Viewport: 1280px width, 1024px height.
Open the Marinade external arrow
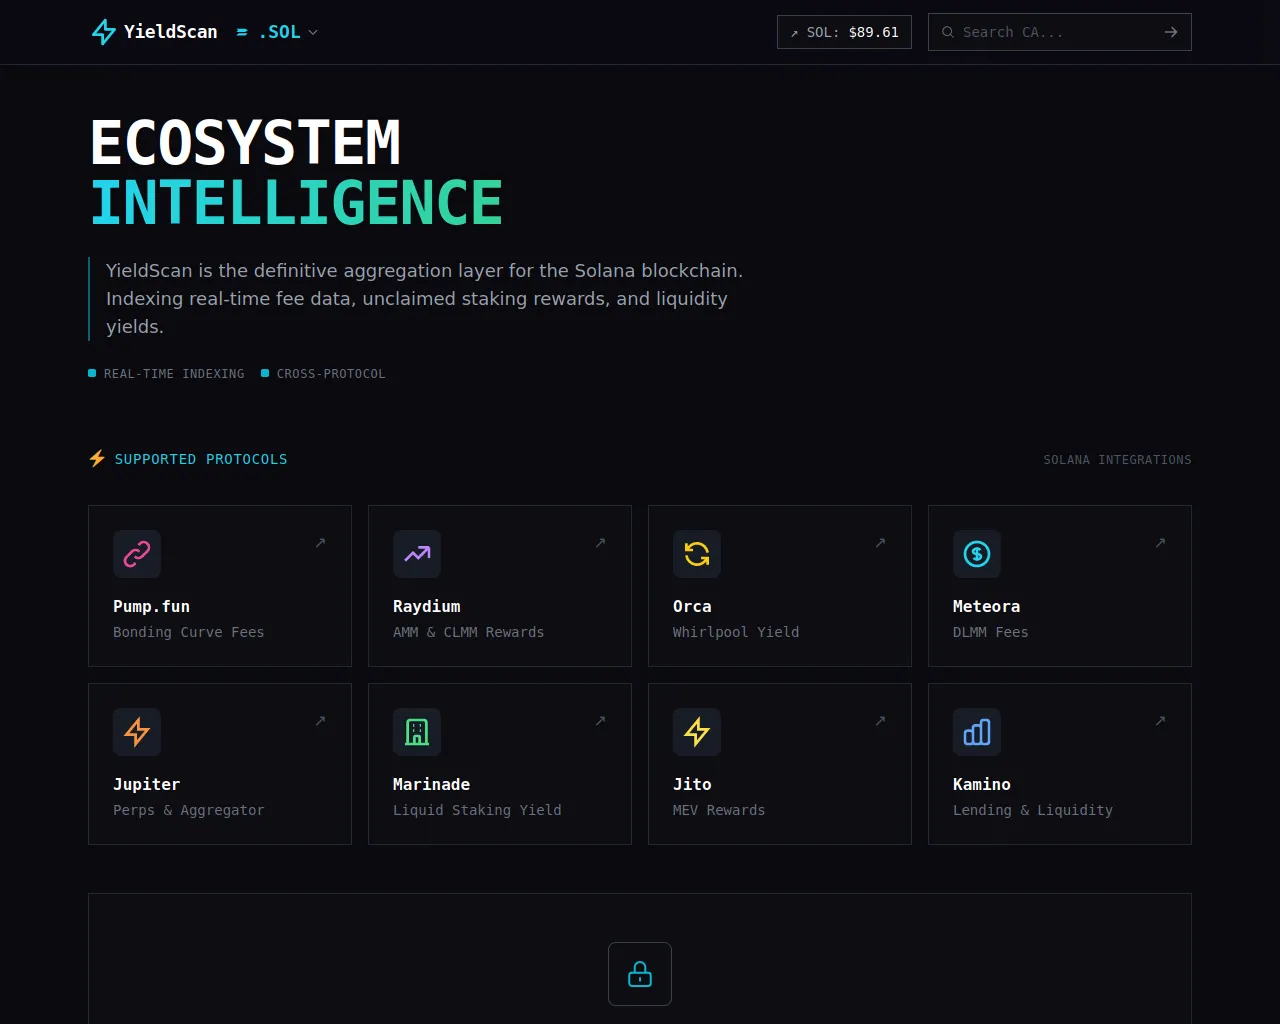coord(600,721)
